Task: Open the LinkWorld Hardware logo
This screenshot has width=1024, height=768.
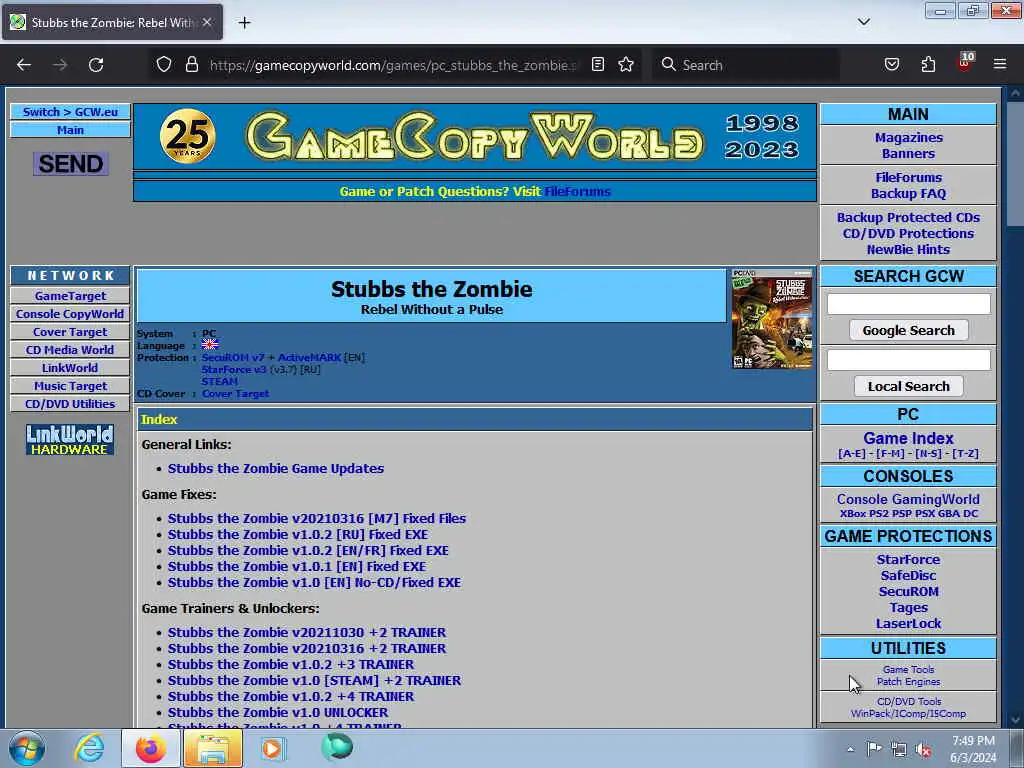Action: 70,440
